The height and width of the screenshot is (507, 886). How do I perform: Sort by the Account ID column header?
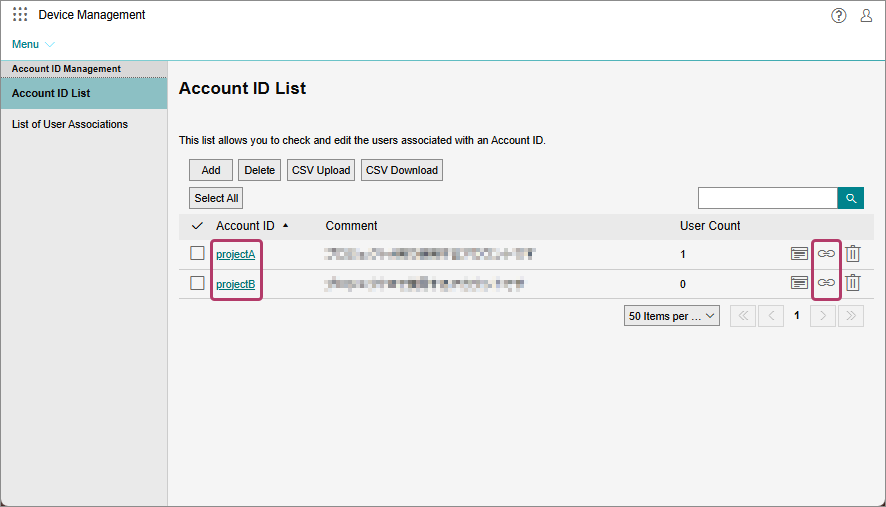pos(245,226)
